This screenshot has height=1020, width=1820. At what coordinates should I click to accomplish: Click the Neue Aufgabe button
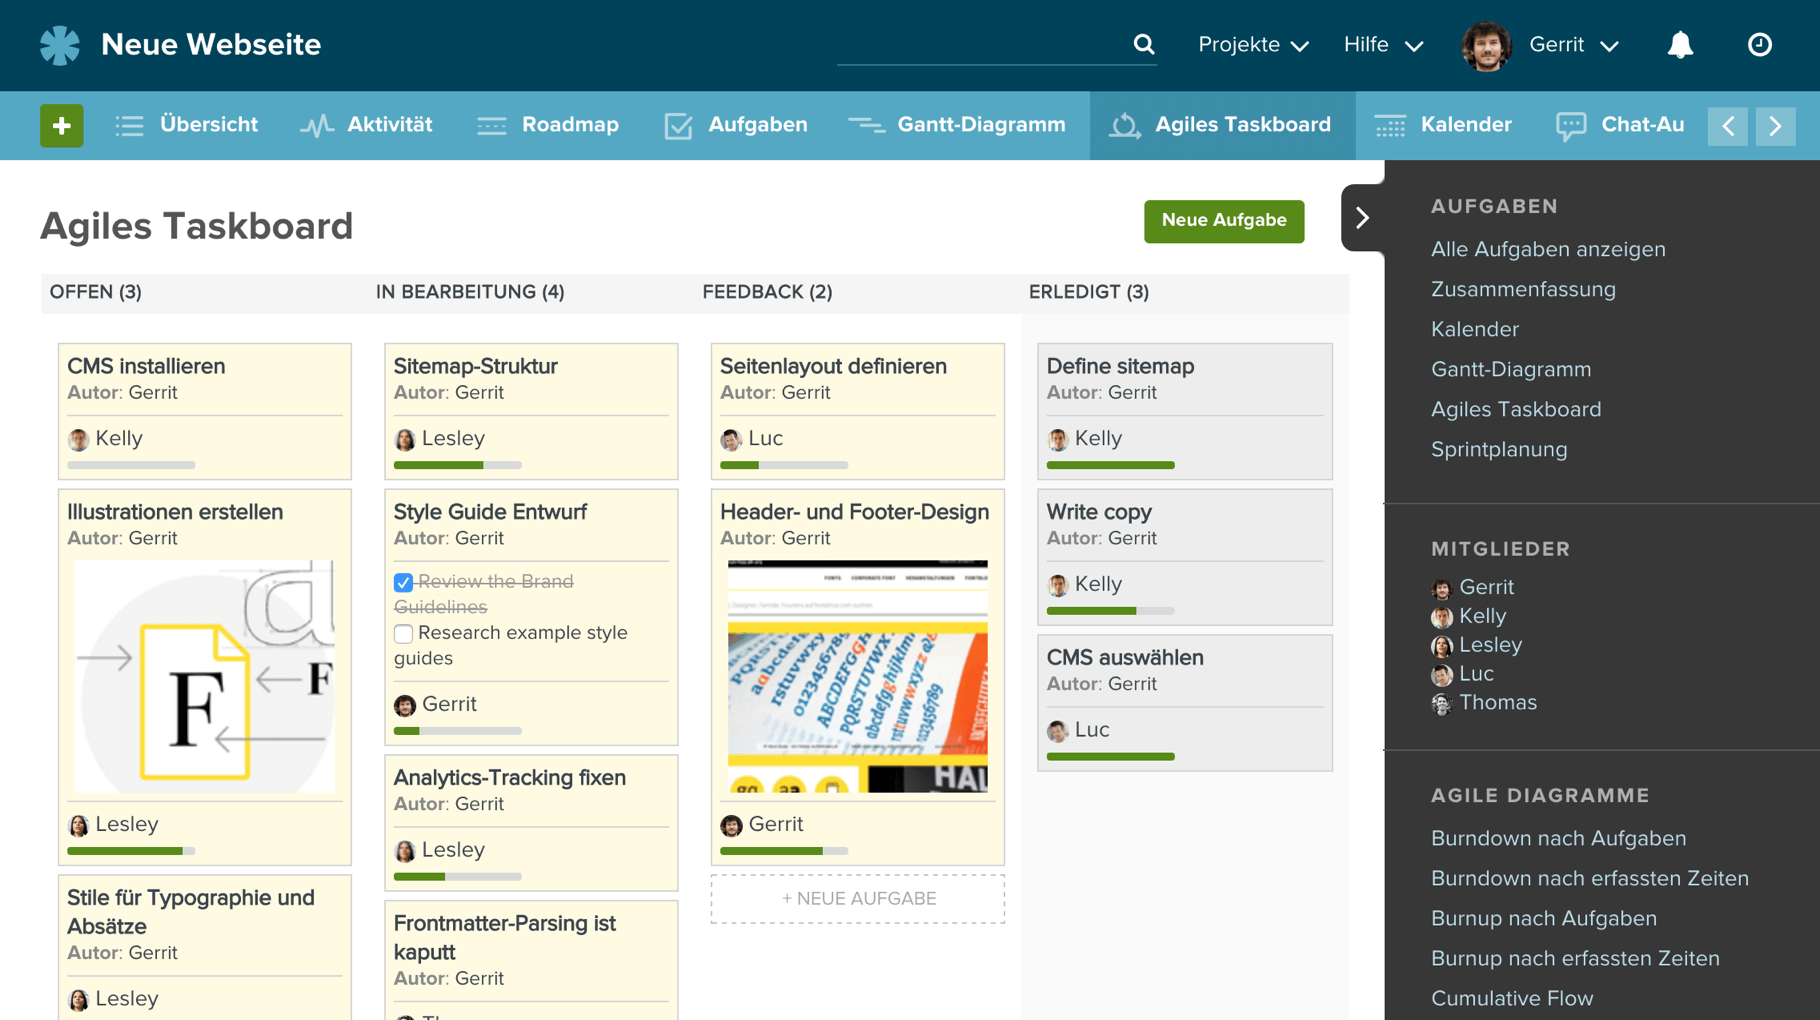[x=1224, y=221]
